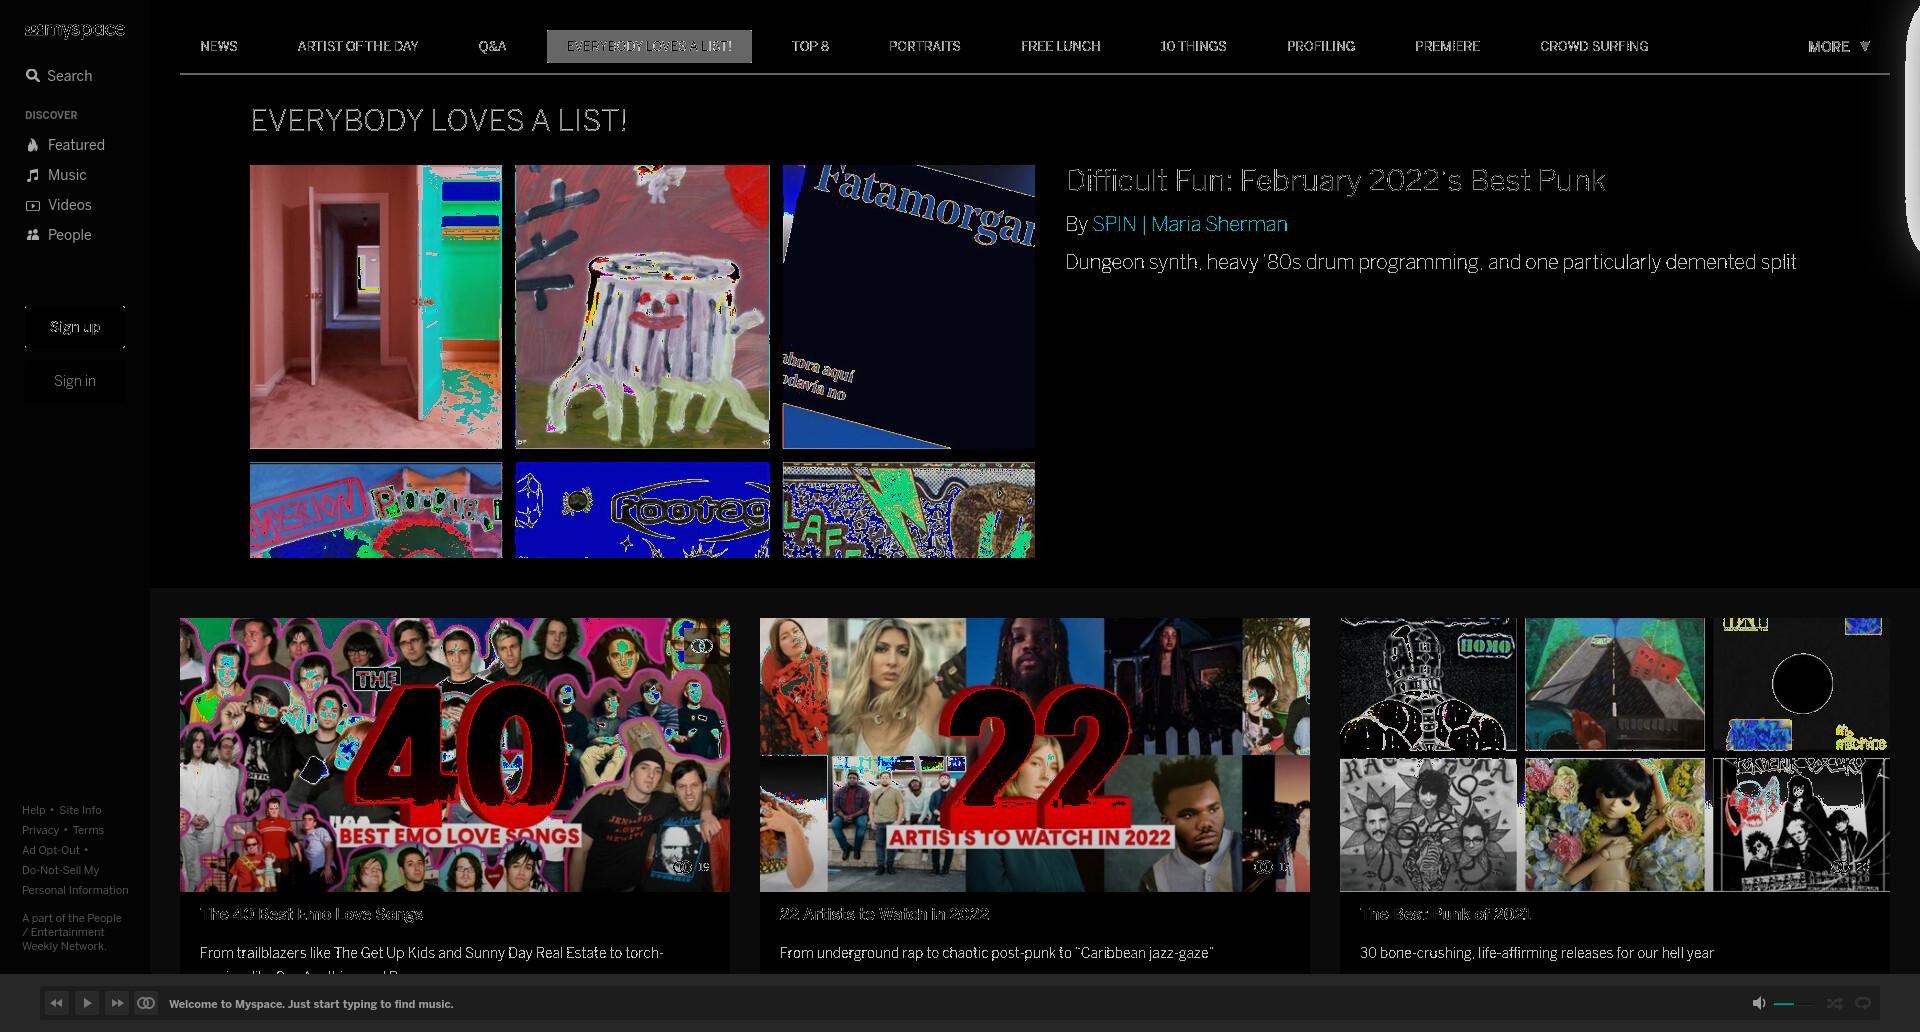1920x1032 pixels.
Task: Open the TOP 8 tab
Action: pos(810,46)
